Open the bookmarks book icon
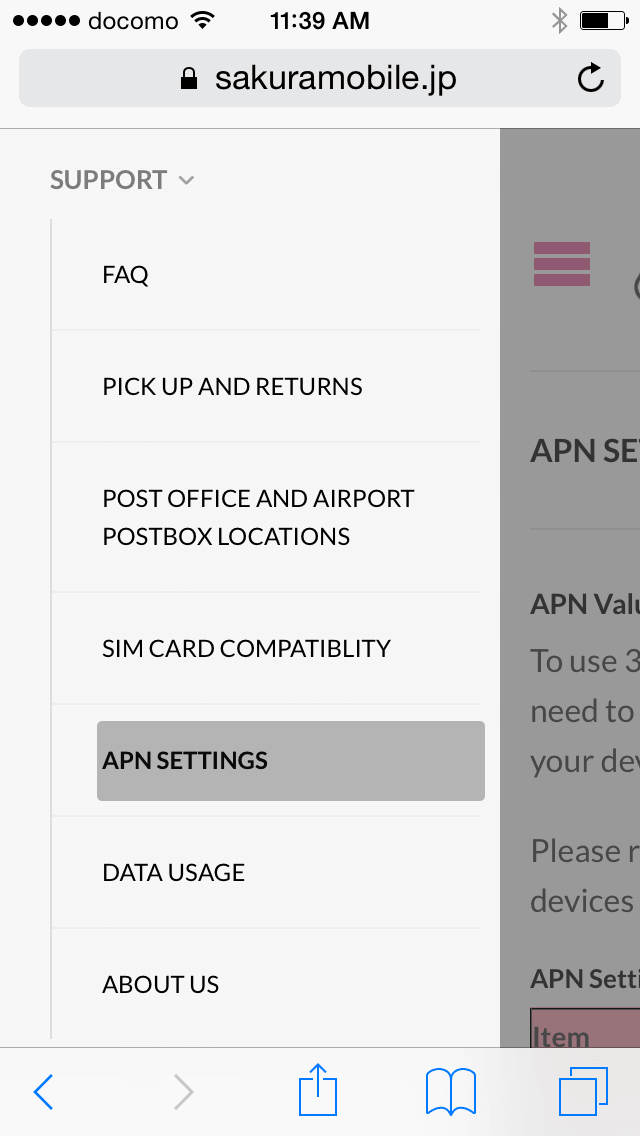640x1136 pixels. (451, 1091)
